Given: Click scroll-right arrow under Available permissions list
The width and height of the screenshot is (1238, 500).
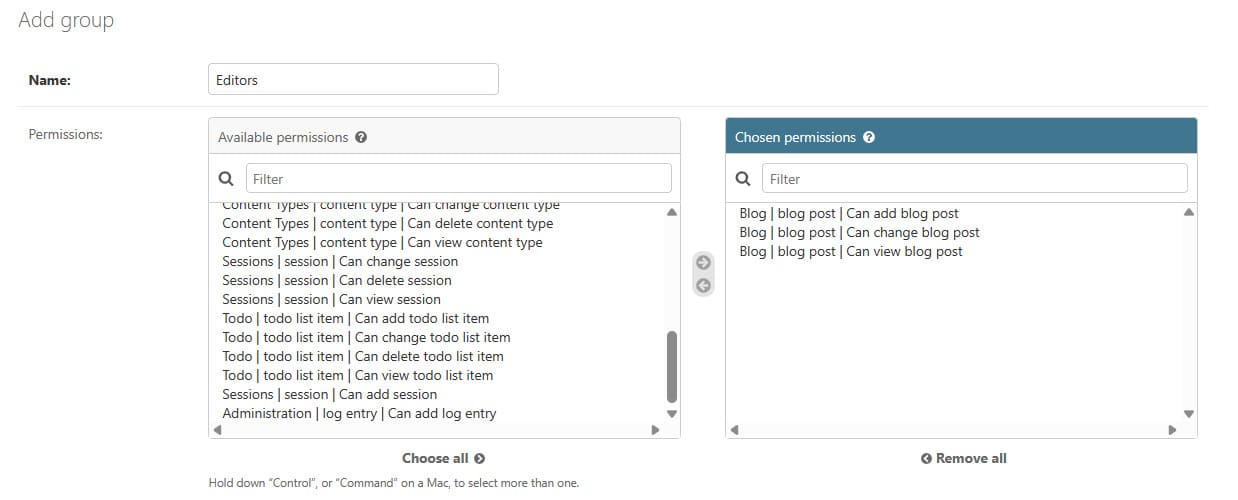Looking at the screenshot, I should click(x=655, y=430).
